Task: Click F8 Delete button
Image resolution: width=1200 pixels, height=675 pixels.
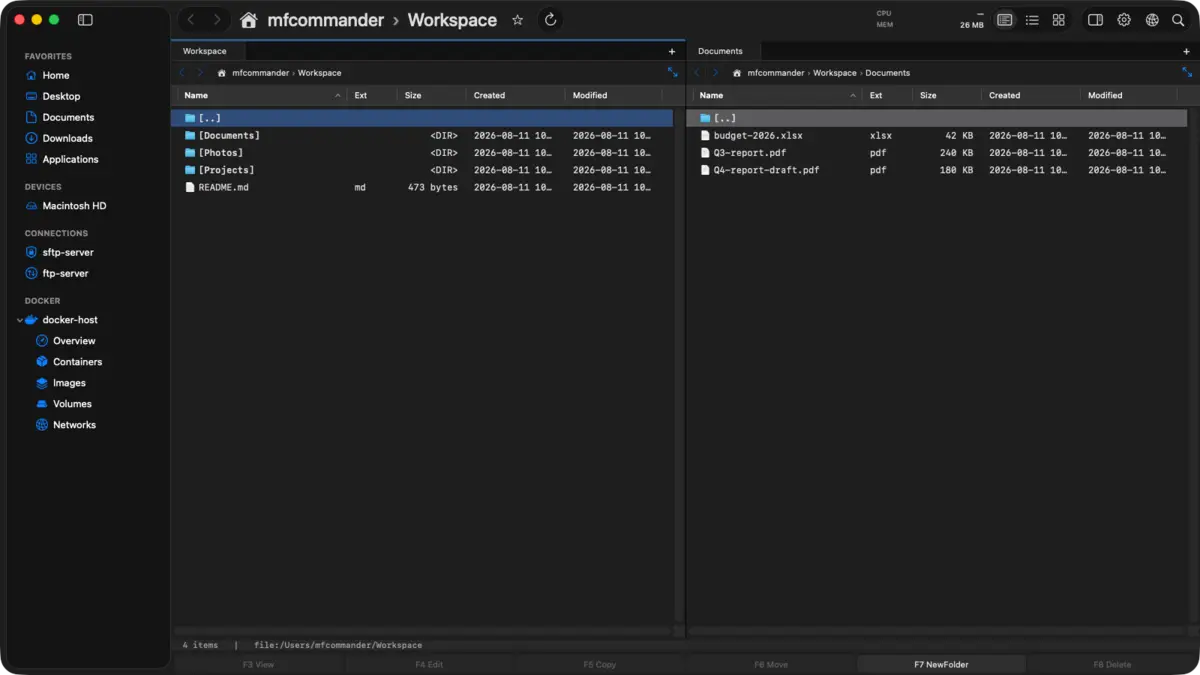Action: pos(1112,664)
